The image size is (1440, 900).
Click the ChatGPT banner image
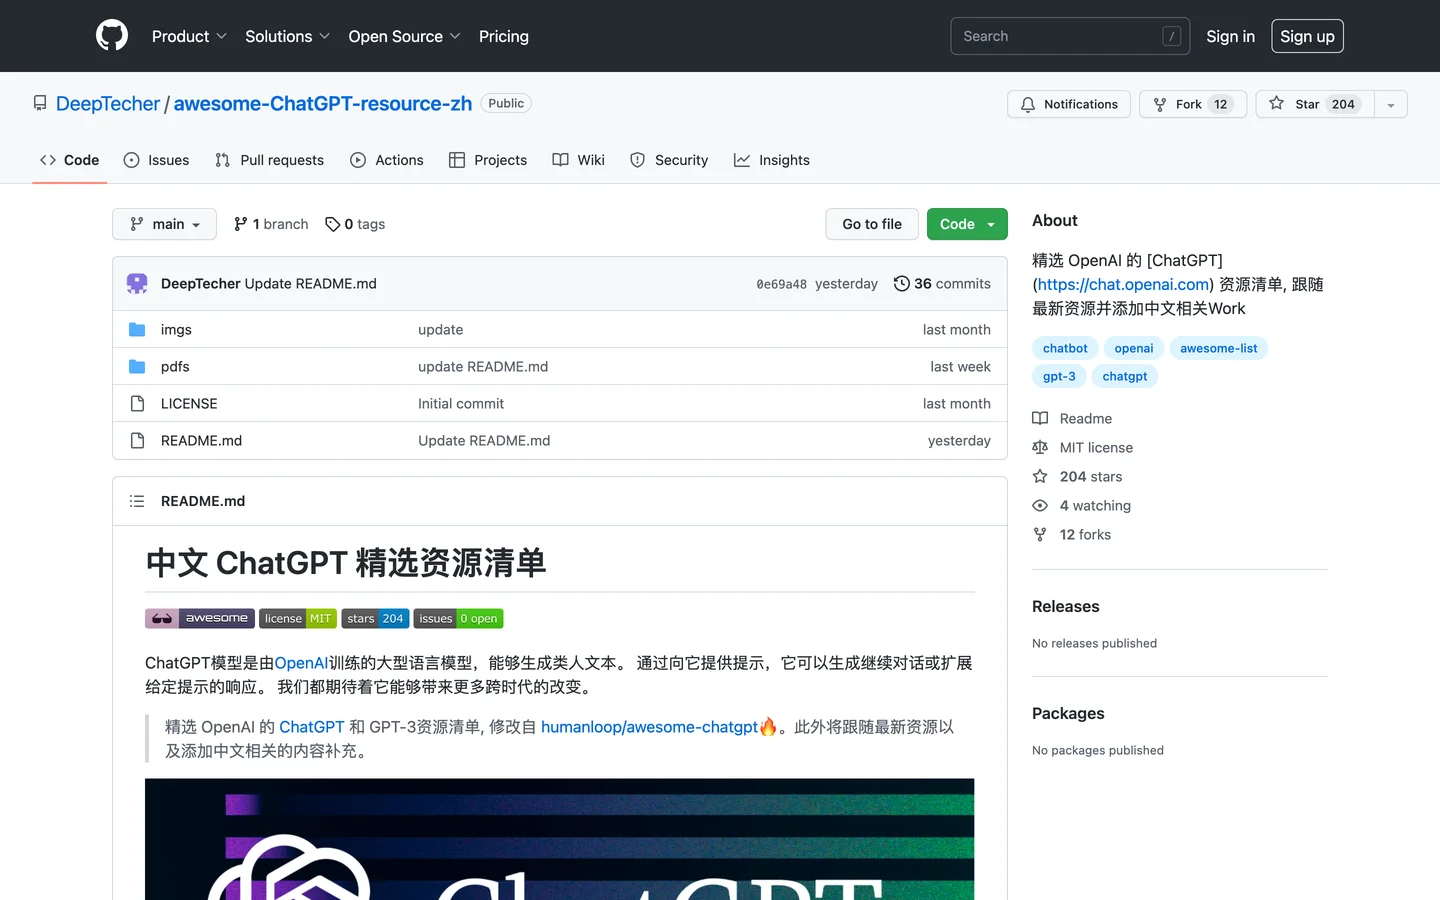click(x=559, y=839)
